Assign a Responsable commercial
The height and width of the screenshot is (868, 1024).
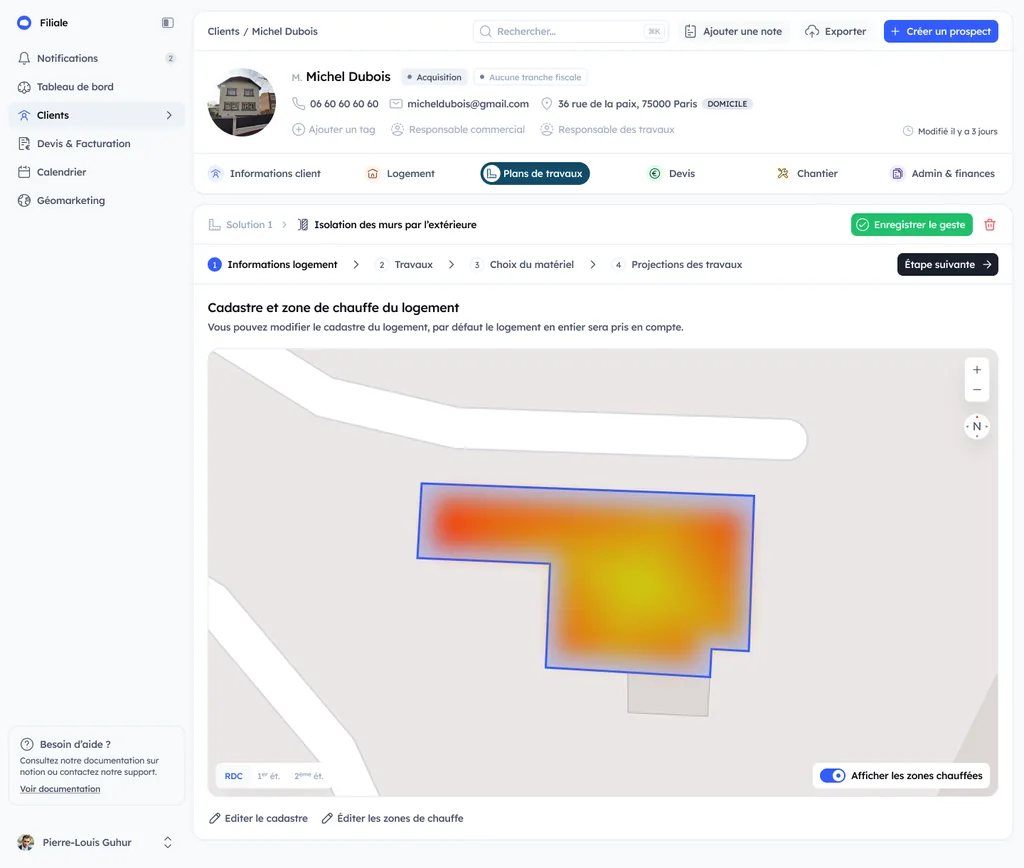[458, 129]
